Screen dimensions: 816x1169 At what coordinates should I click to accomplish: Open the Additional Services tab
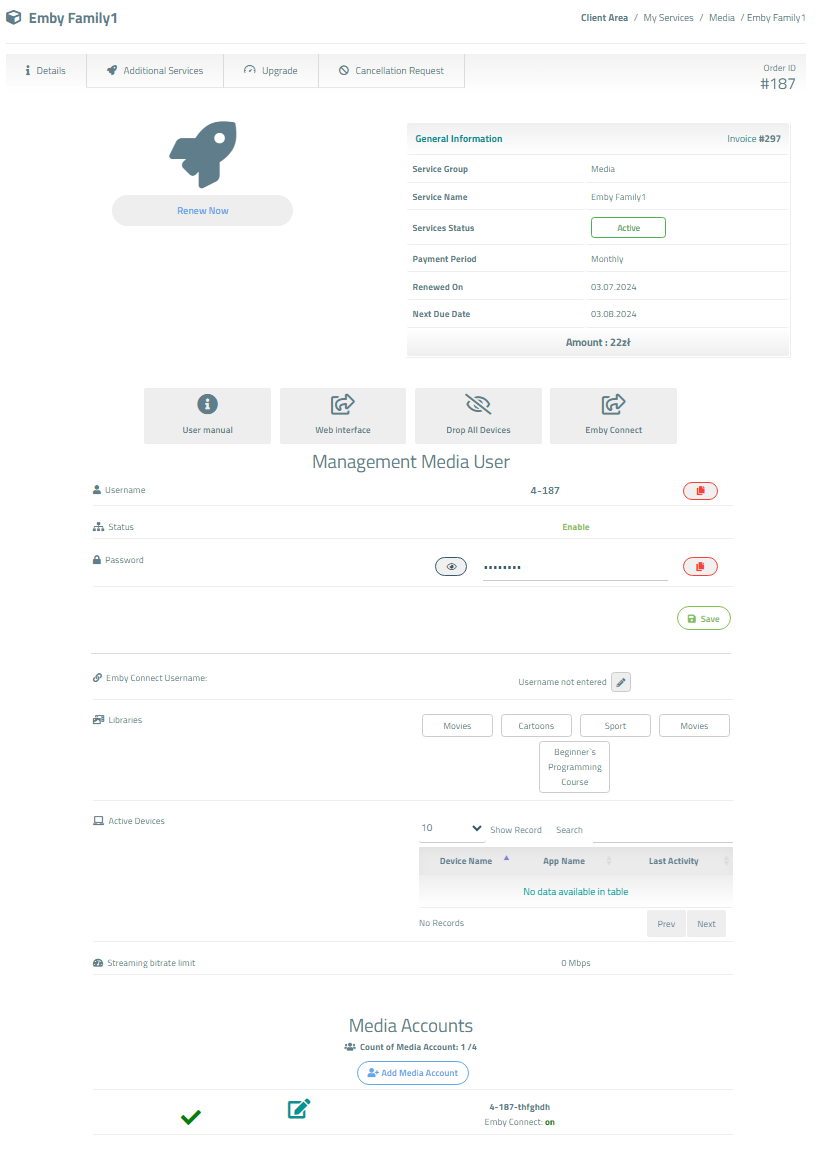[155, 71]
